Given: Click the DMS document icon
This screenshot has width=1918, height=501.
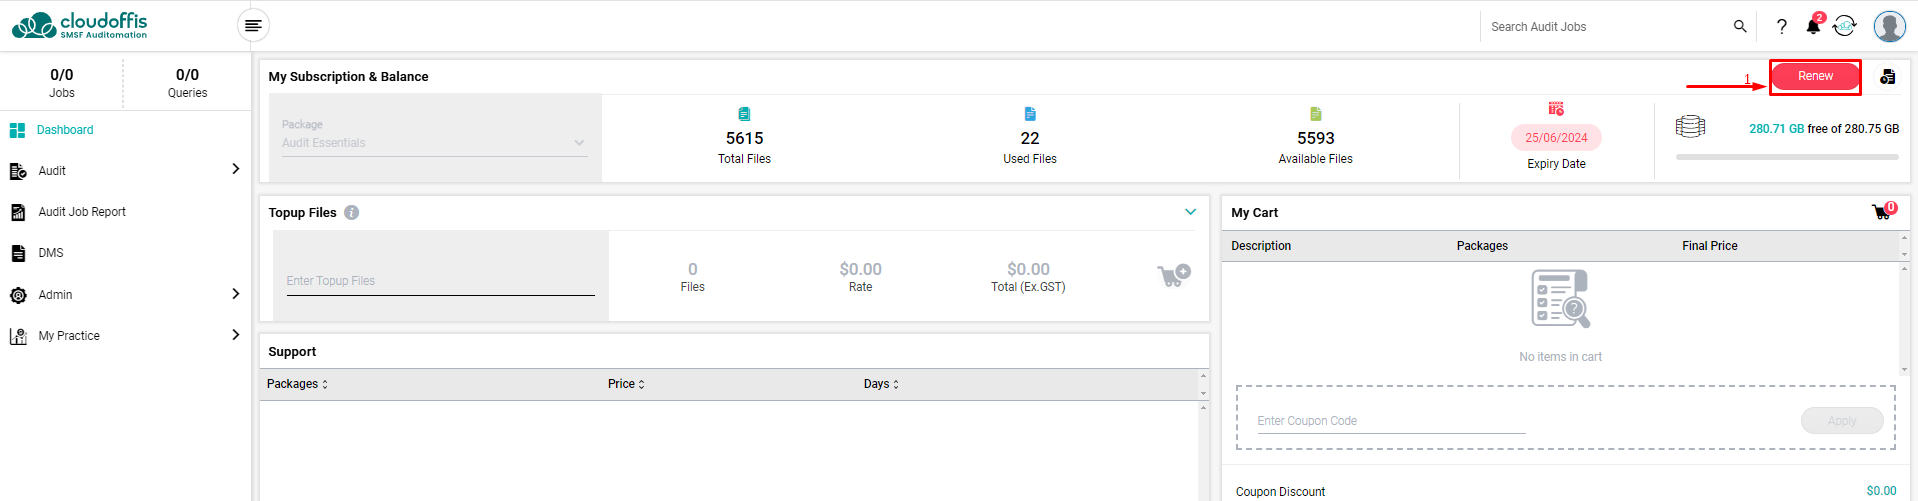Looking at the screenshot, I should click(18, 253).
